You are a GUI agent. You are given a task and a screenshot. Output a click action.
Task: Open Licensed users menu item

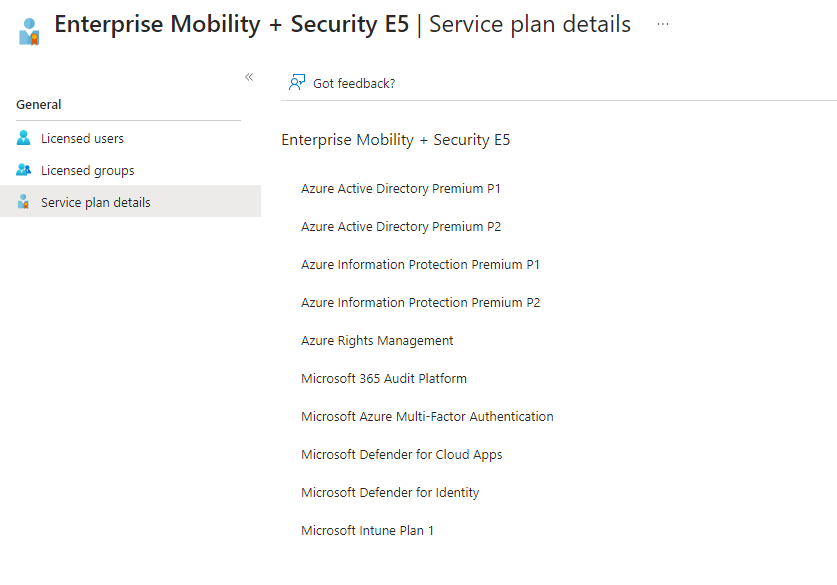[82, 139]
